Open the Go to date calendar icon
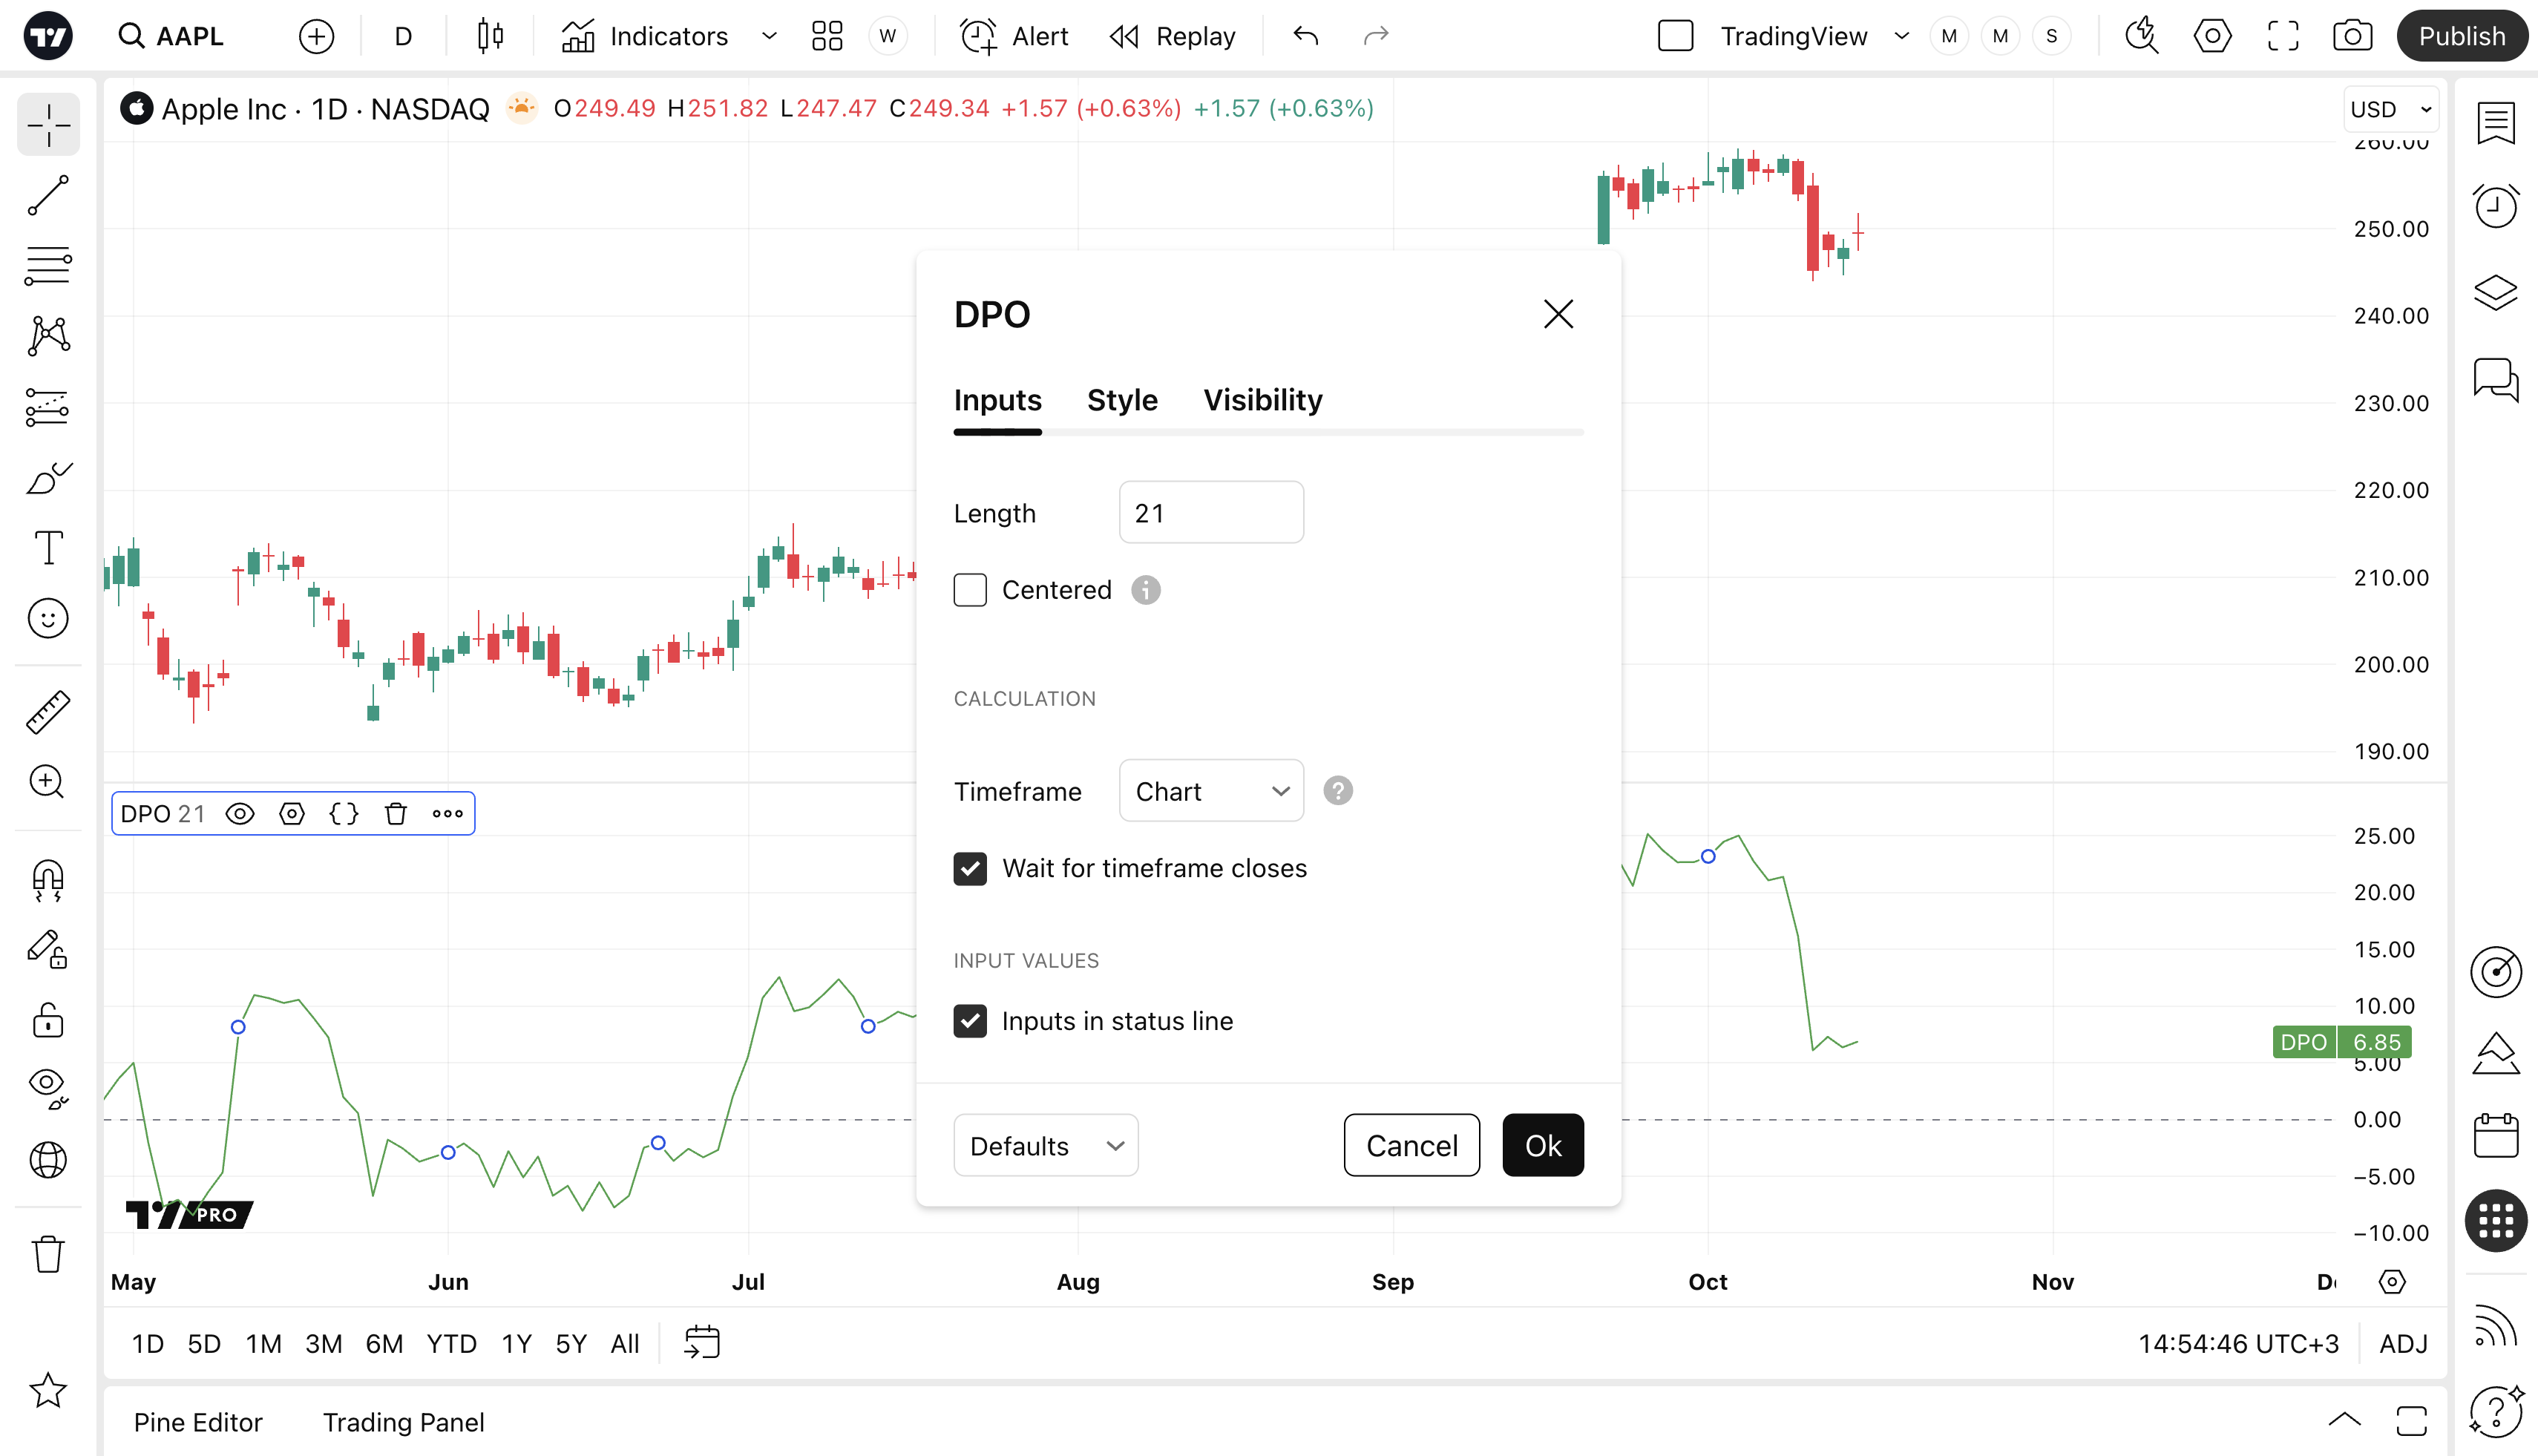 pos(702,1343)
